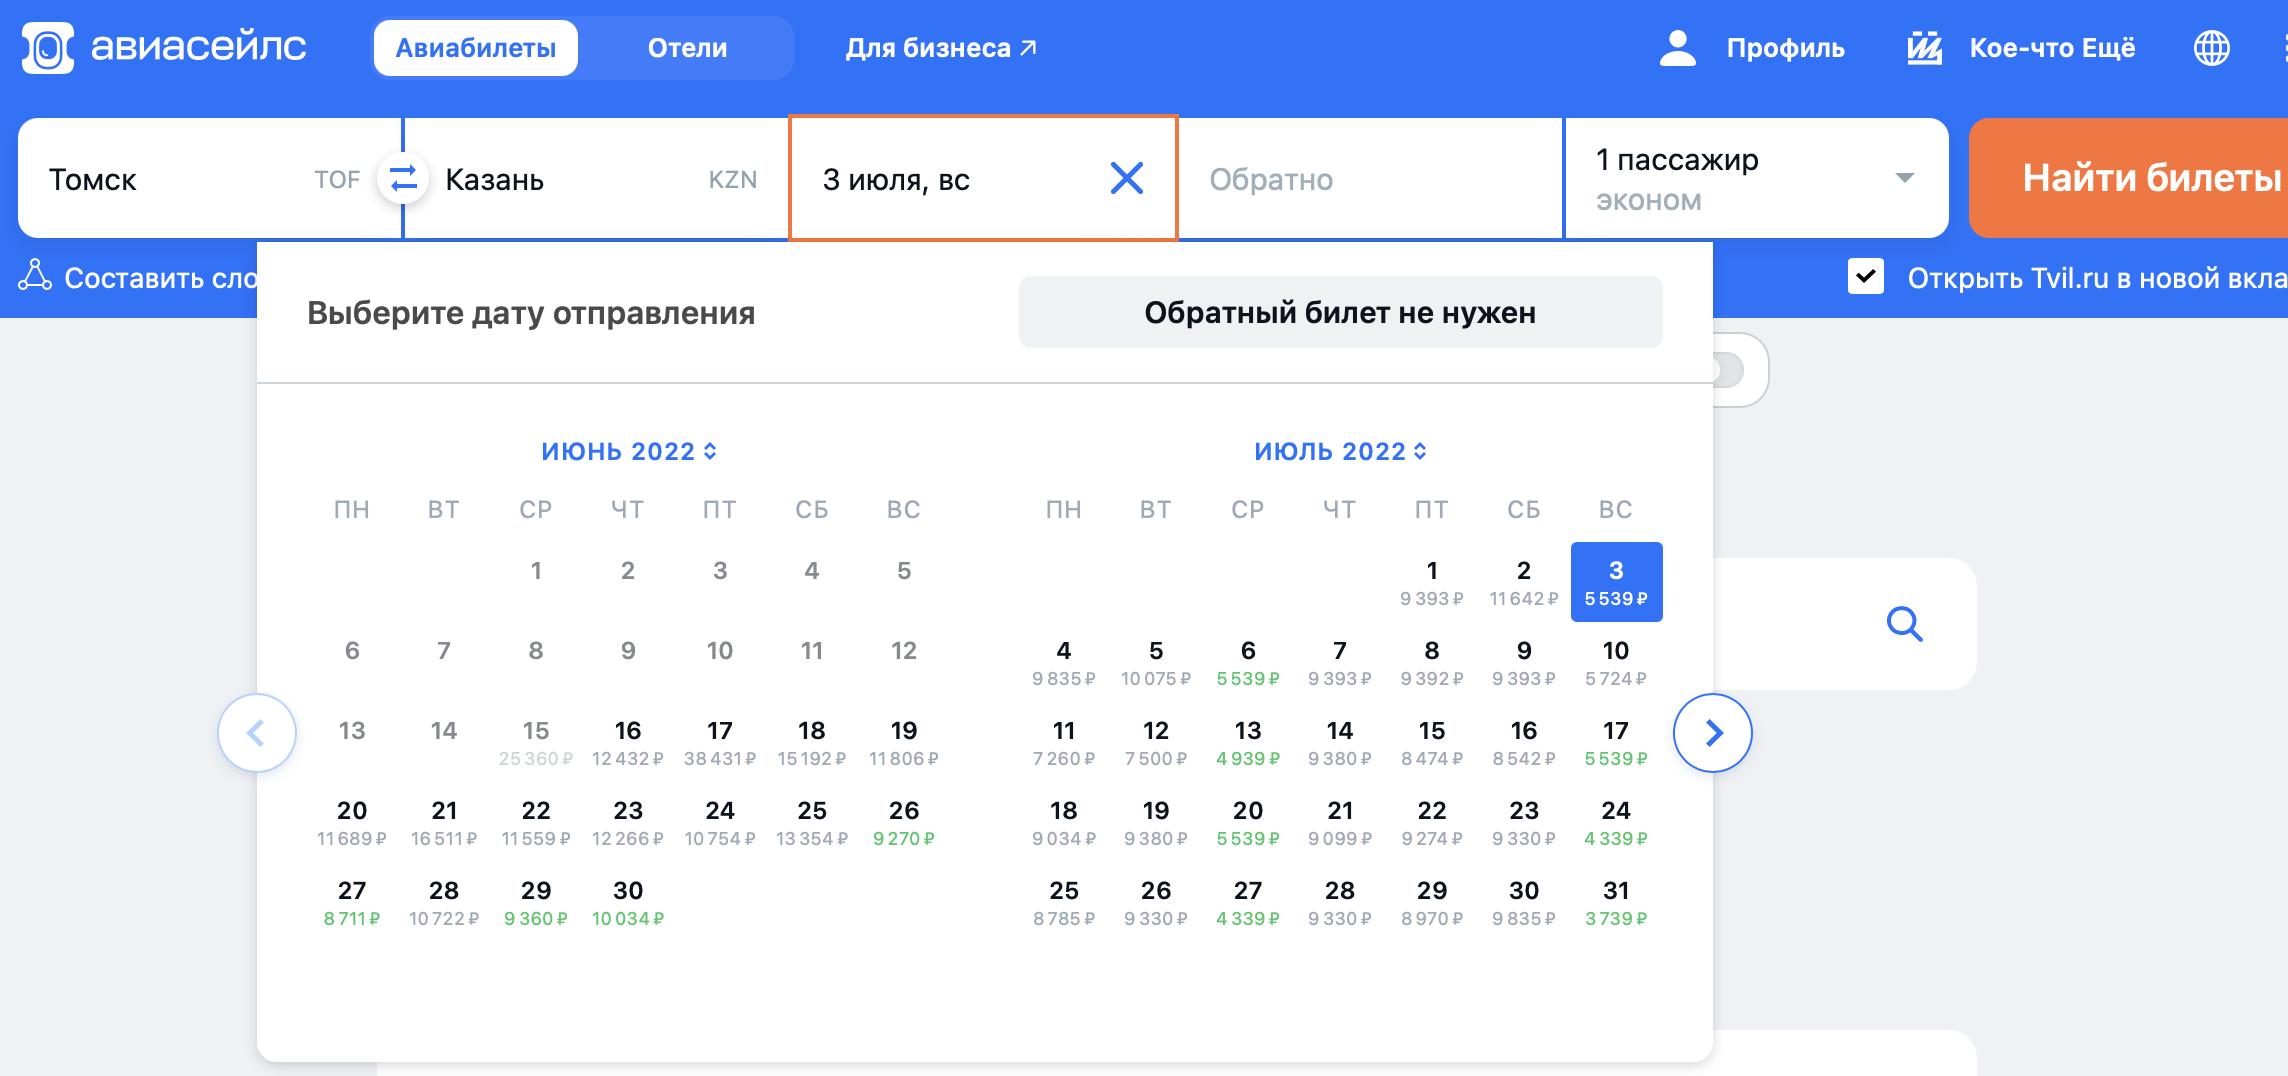
Task: Select July 6 priced 5 539 ₽
Action: tap(1248, 662)
